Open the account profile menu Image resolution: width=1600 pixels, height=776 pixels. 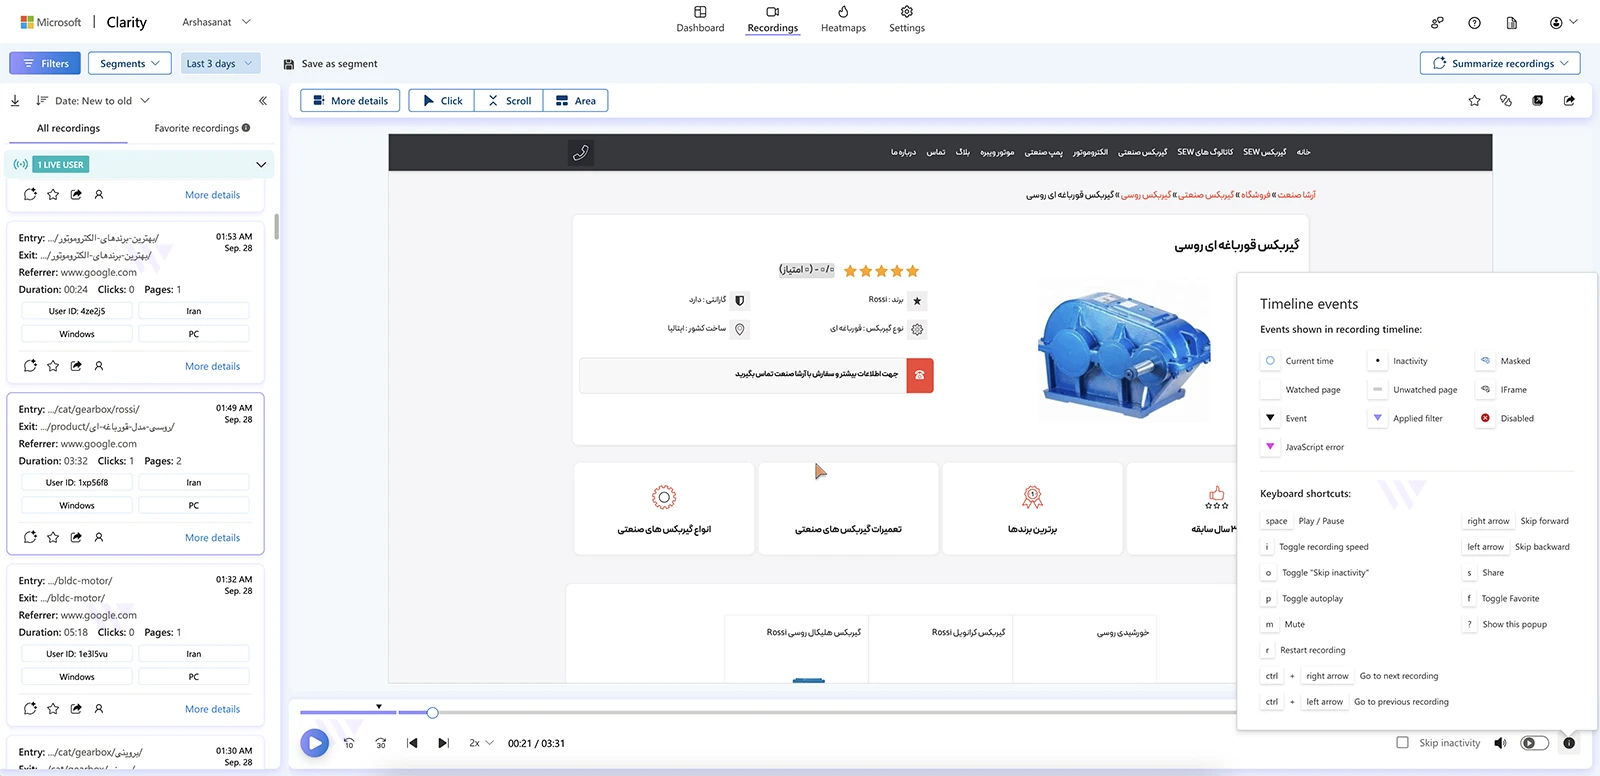[1563, 23]
